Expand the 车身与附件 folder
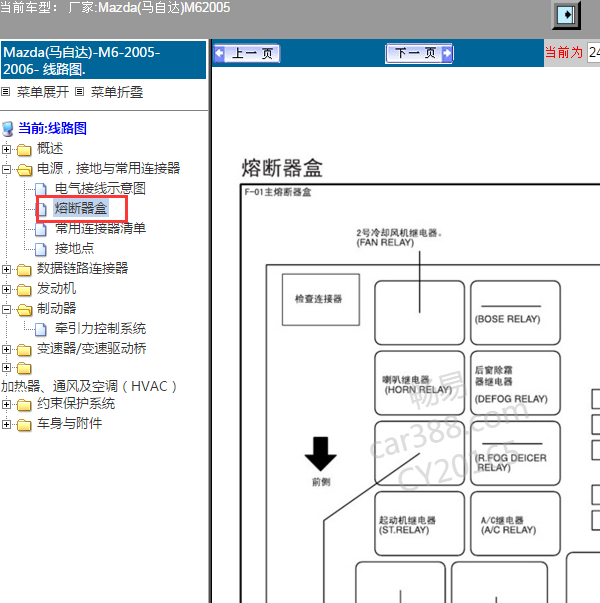The image size is (600, 603). click(x=6, y=424)
